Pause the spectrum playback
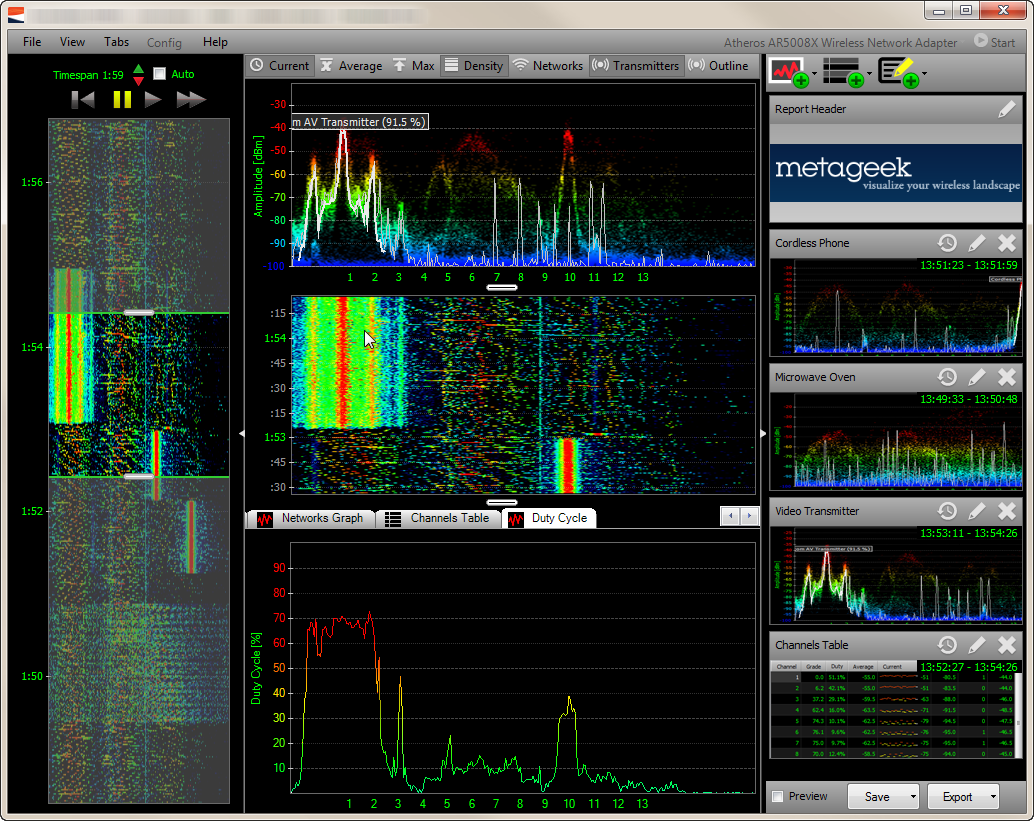The image size is (1034, 821). pyautogui.click(x=122, y=99)
